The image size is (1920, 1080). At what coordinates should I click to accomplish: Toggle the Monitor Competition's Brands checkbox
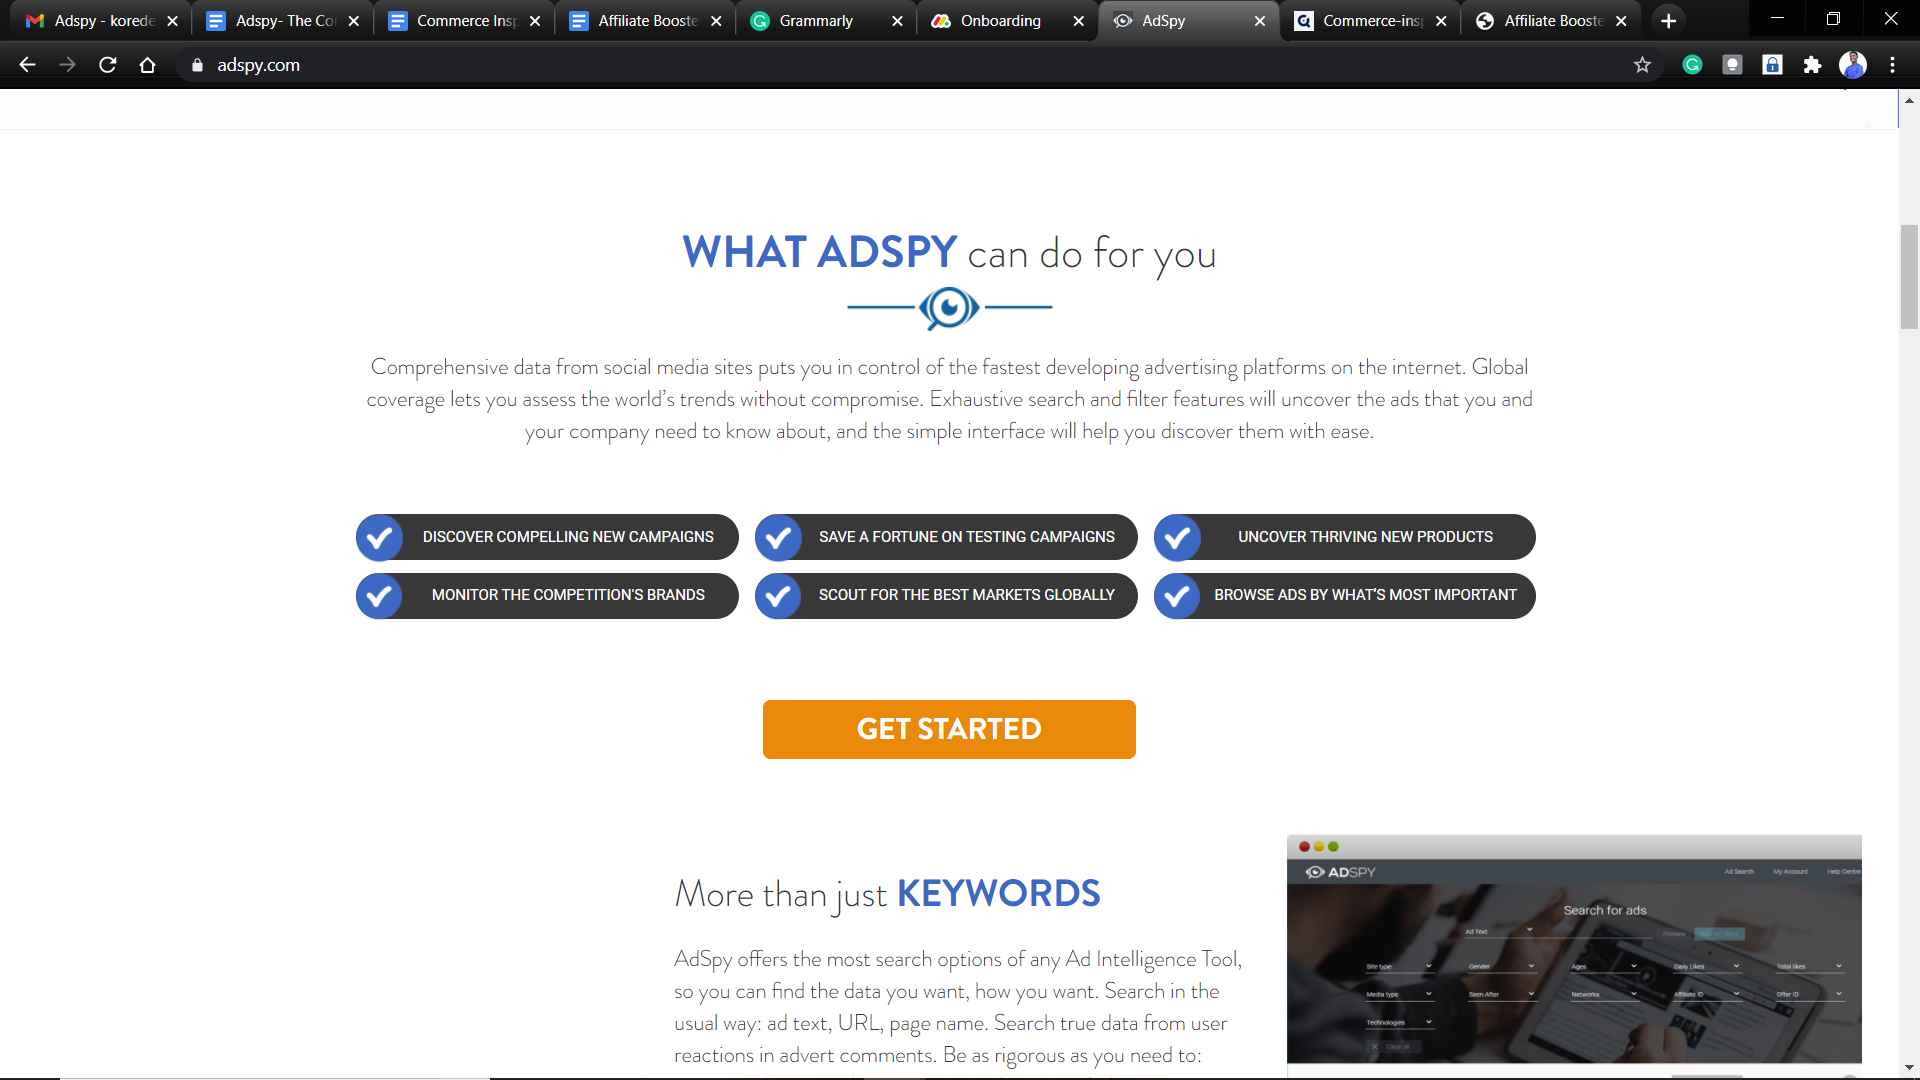[x=380, y=595]
